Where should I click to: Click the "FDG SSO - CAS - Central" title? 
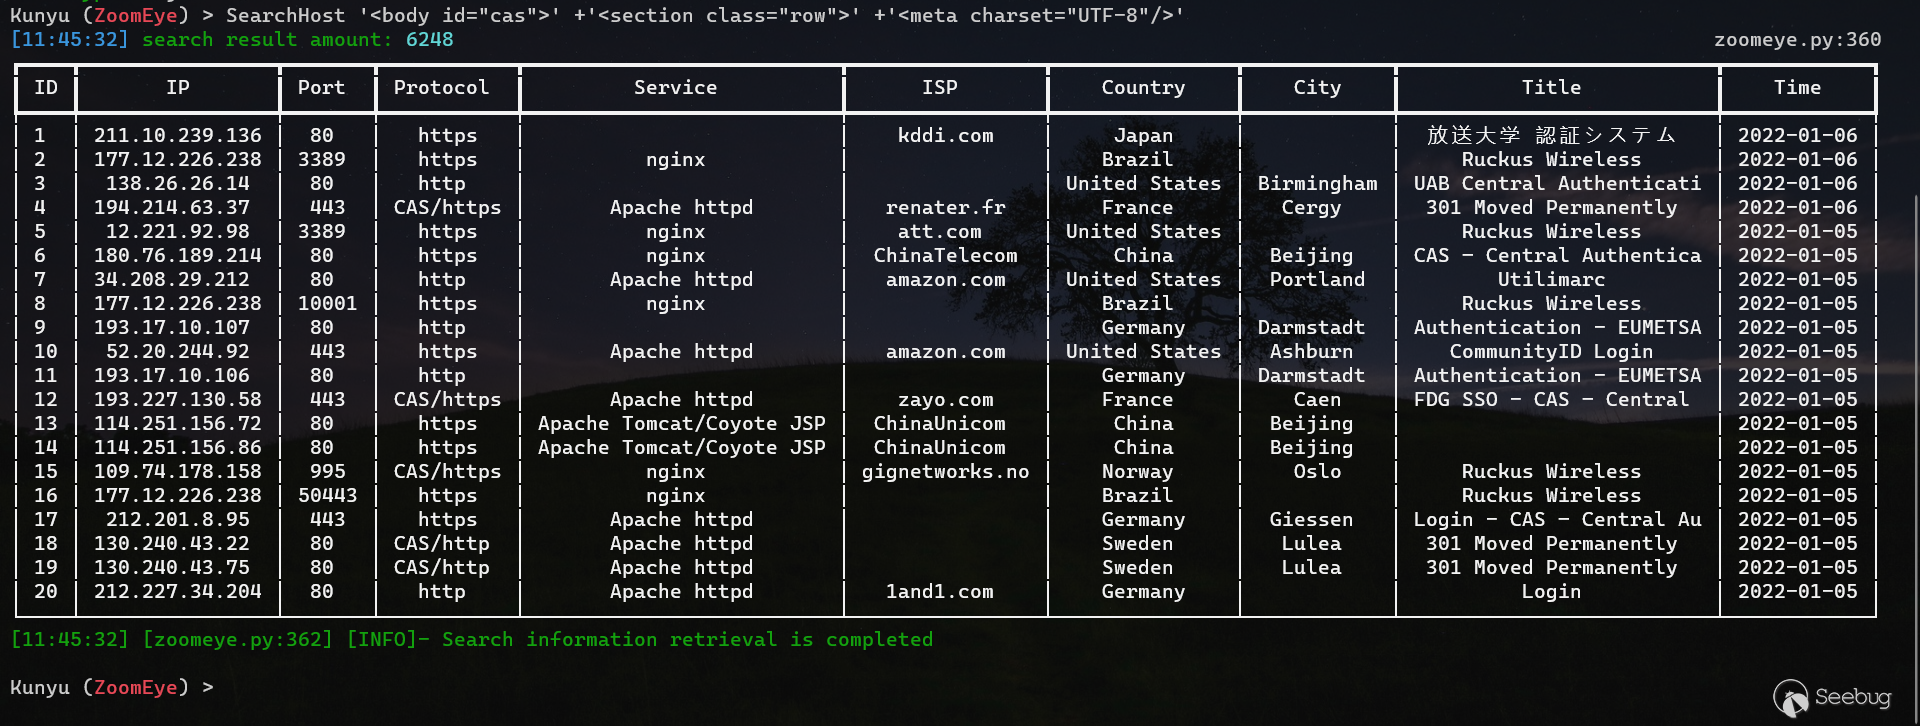(x=1551, y=400)
